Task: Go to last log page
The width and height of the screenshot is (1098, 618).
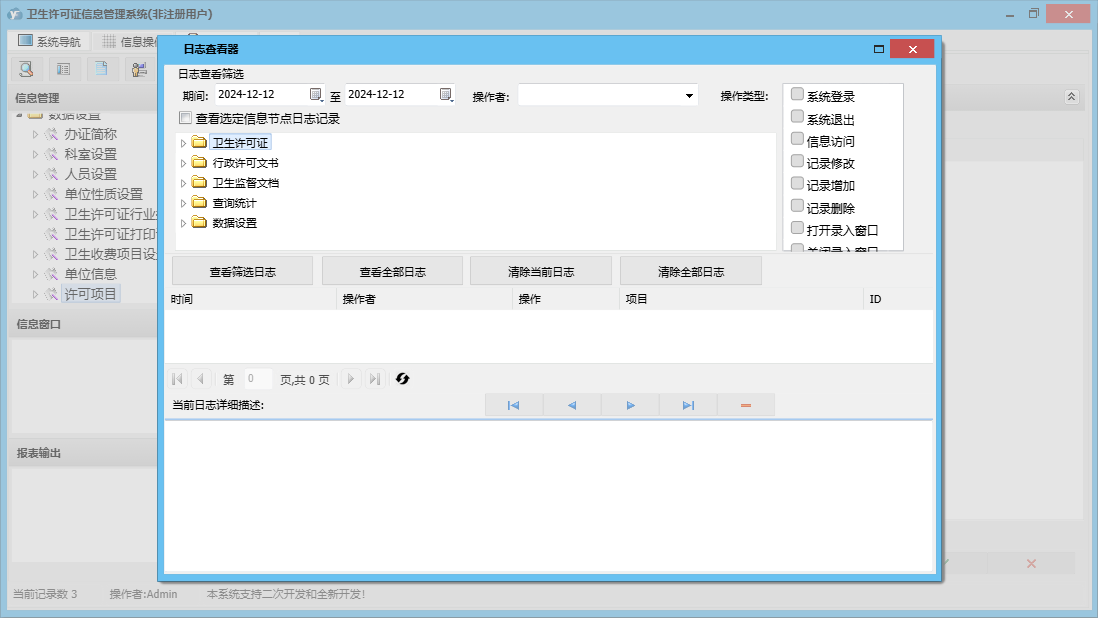Action: coord(375,379)
